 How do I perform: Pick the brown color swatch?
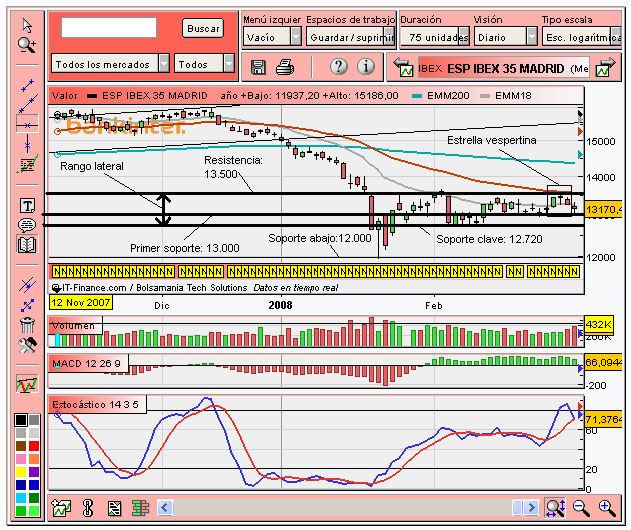[x=21, y=446]
